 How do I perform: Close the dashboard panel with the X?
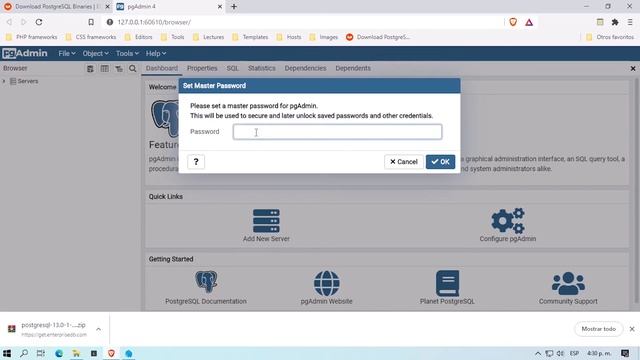click(x=633, y=69)
